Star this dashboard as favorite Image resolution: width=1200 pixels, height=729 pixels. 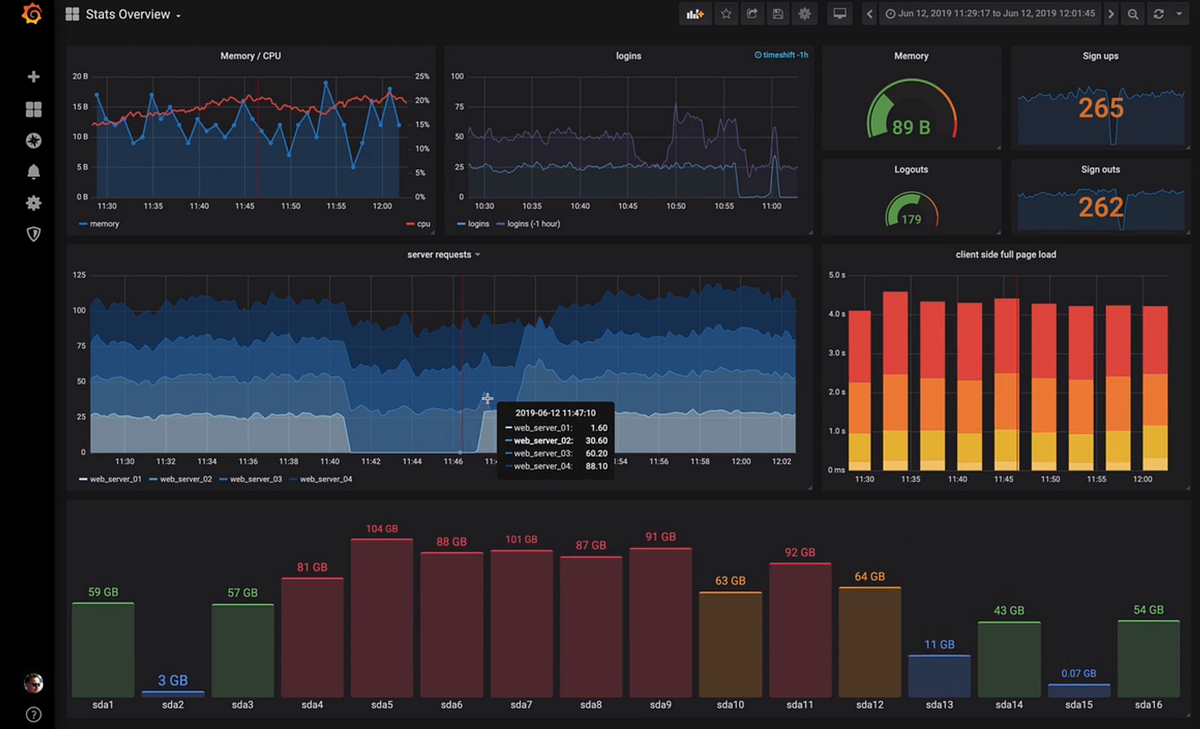725,14
